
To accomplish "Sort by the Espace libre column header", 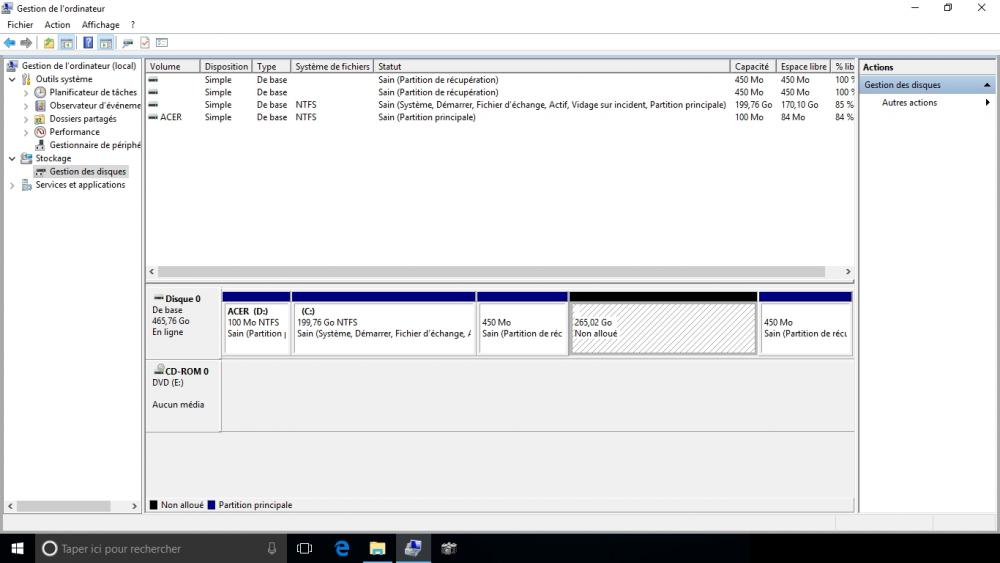I will tap(804, 66).
